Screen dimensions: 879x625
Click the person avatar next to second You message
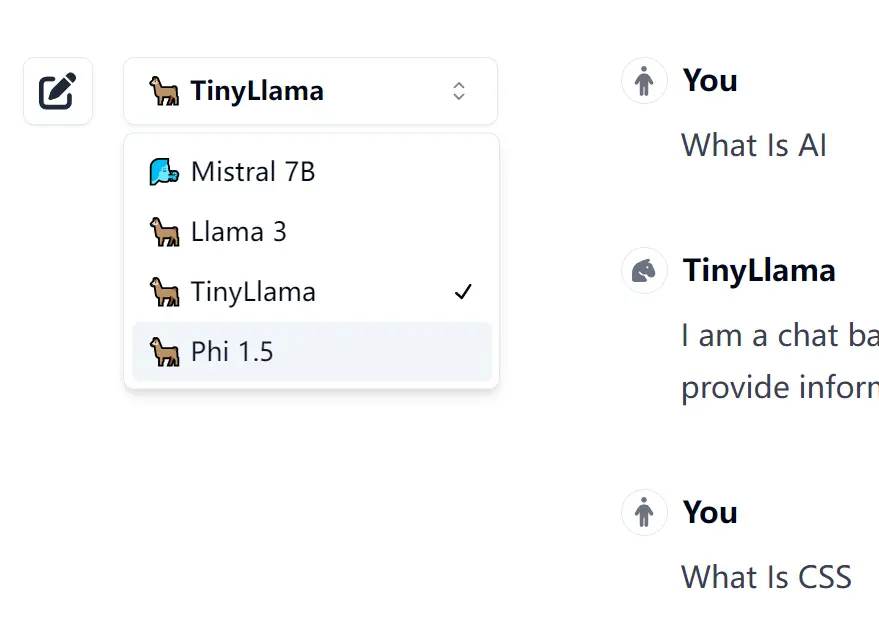pyautogui.click(x=644, y=512)
